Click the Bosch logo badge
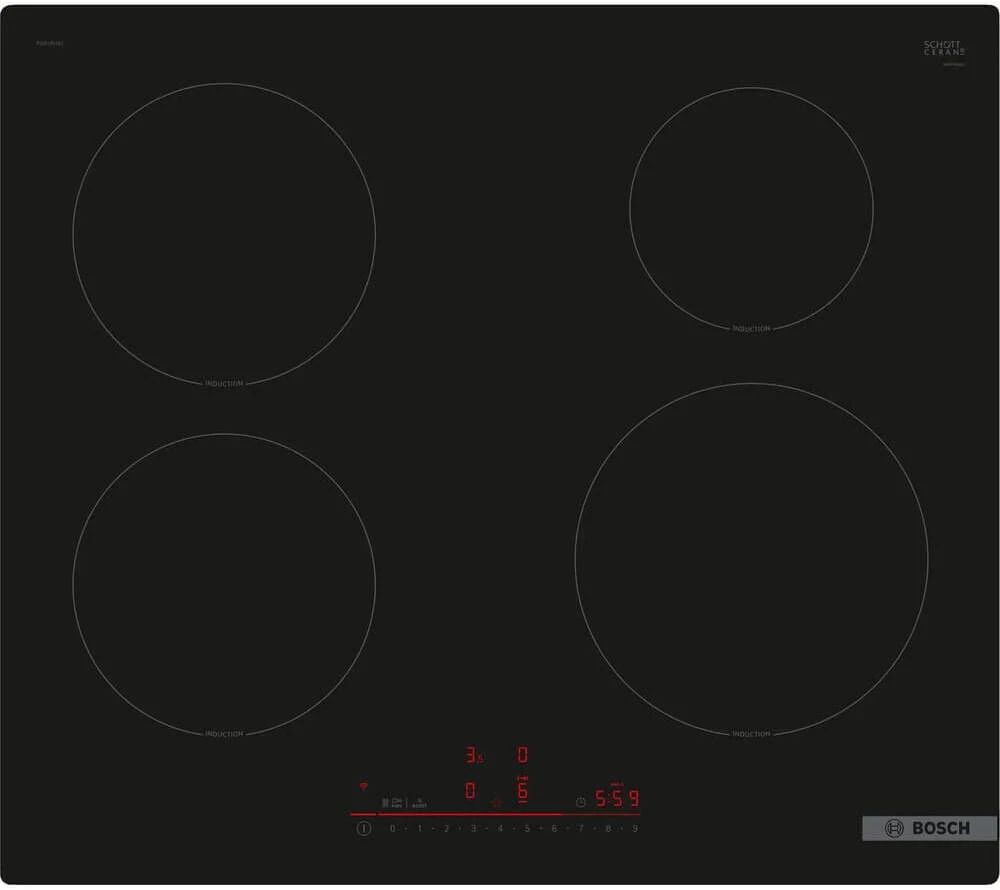 tap(929, 828)
